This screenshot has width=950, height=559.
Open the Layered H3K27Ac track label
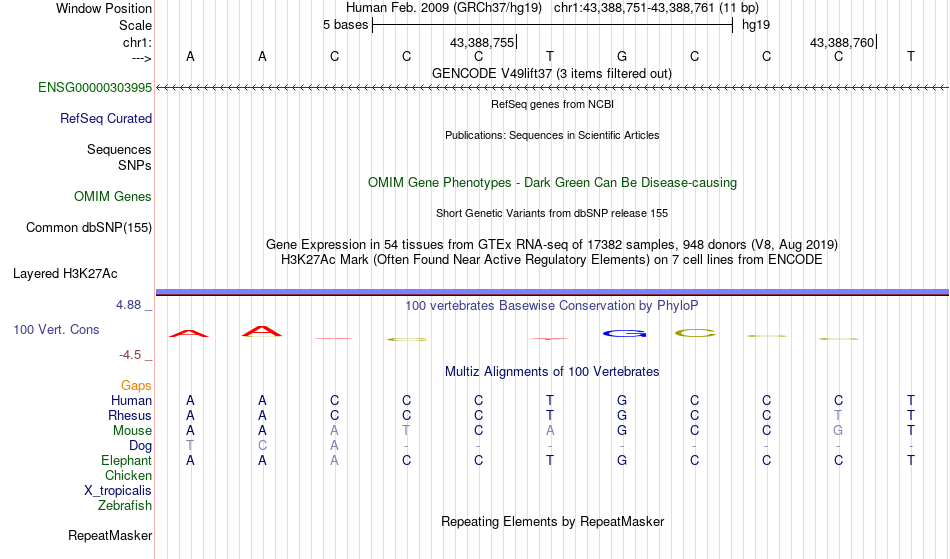pos(65,274)
